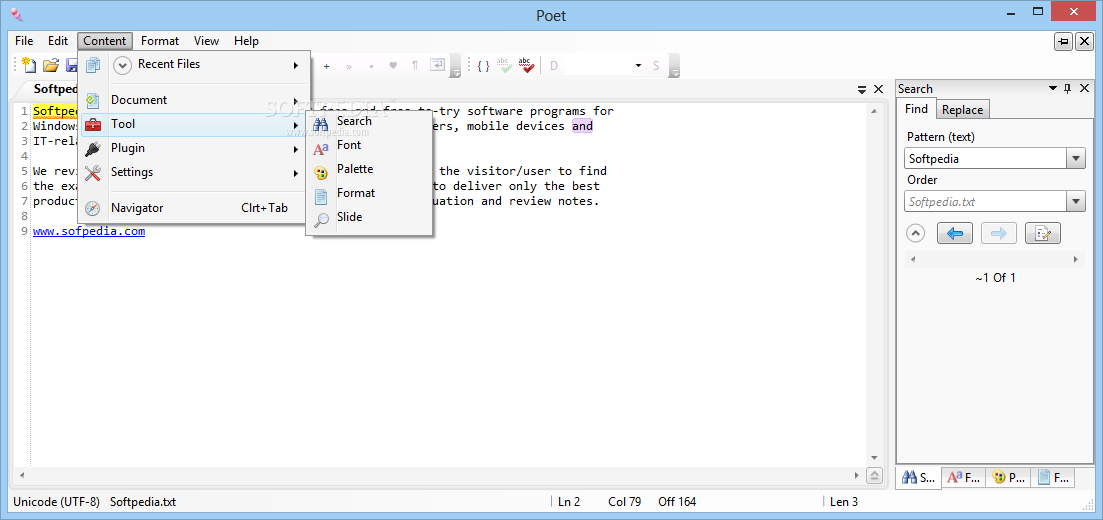Open the Help menu
The width and height of the screenshot is (1103, 520).
[x=246, y=41]
